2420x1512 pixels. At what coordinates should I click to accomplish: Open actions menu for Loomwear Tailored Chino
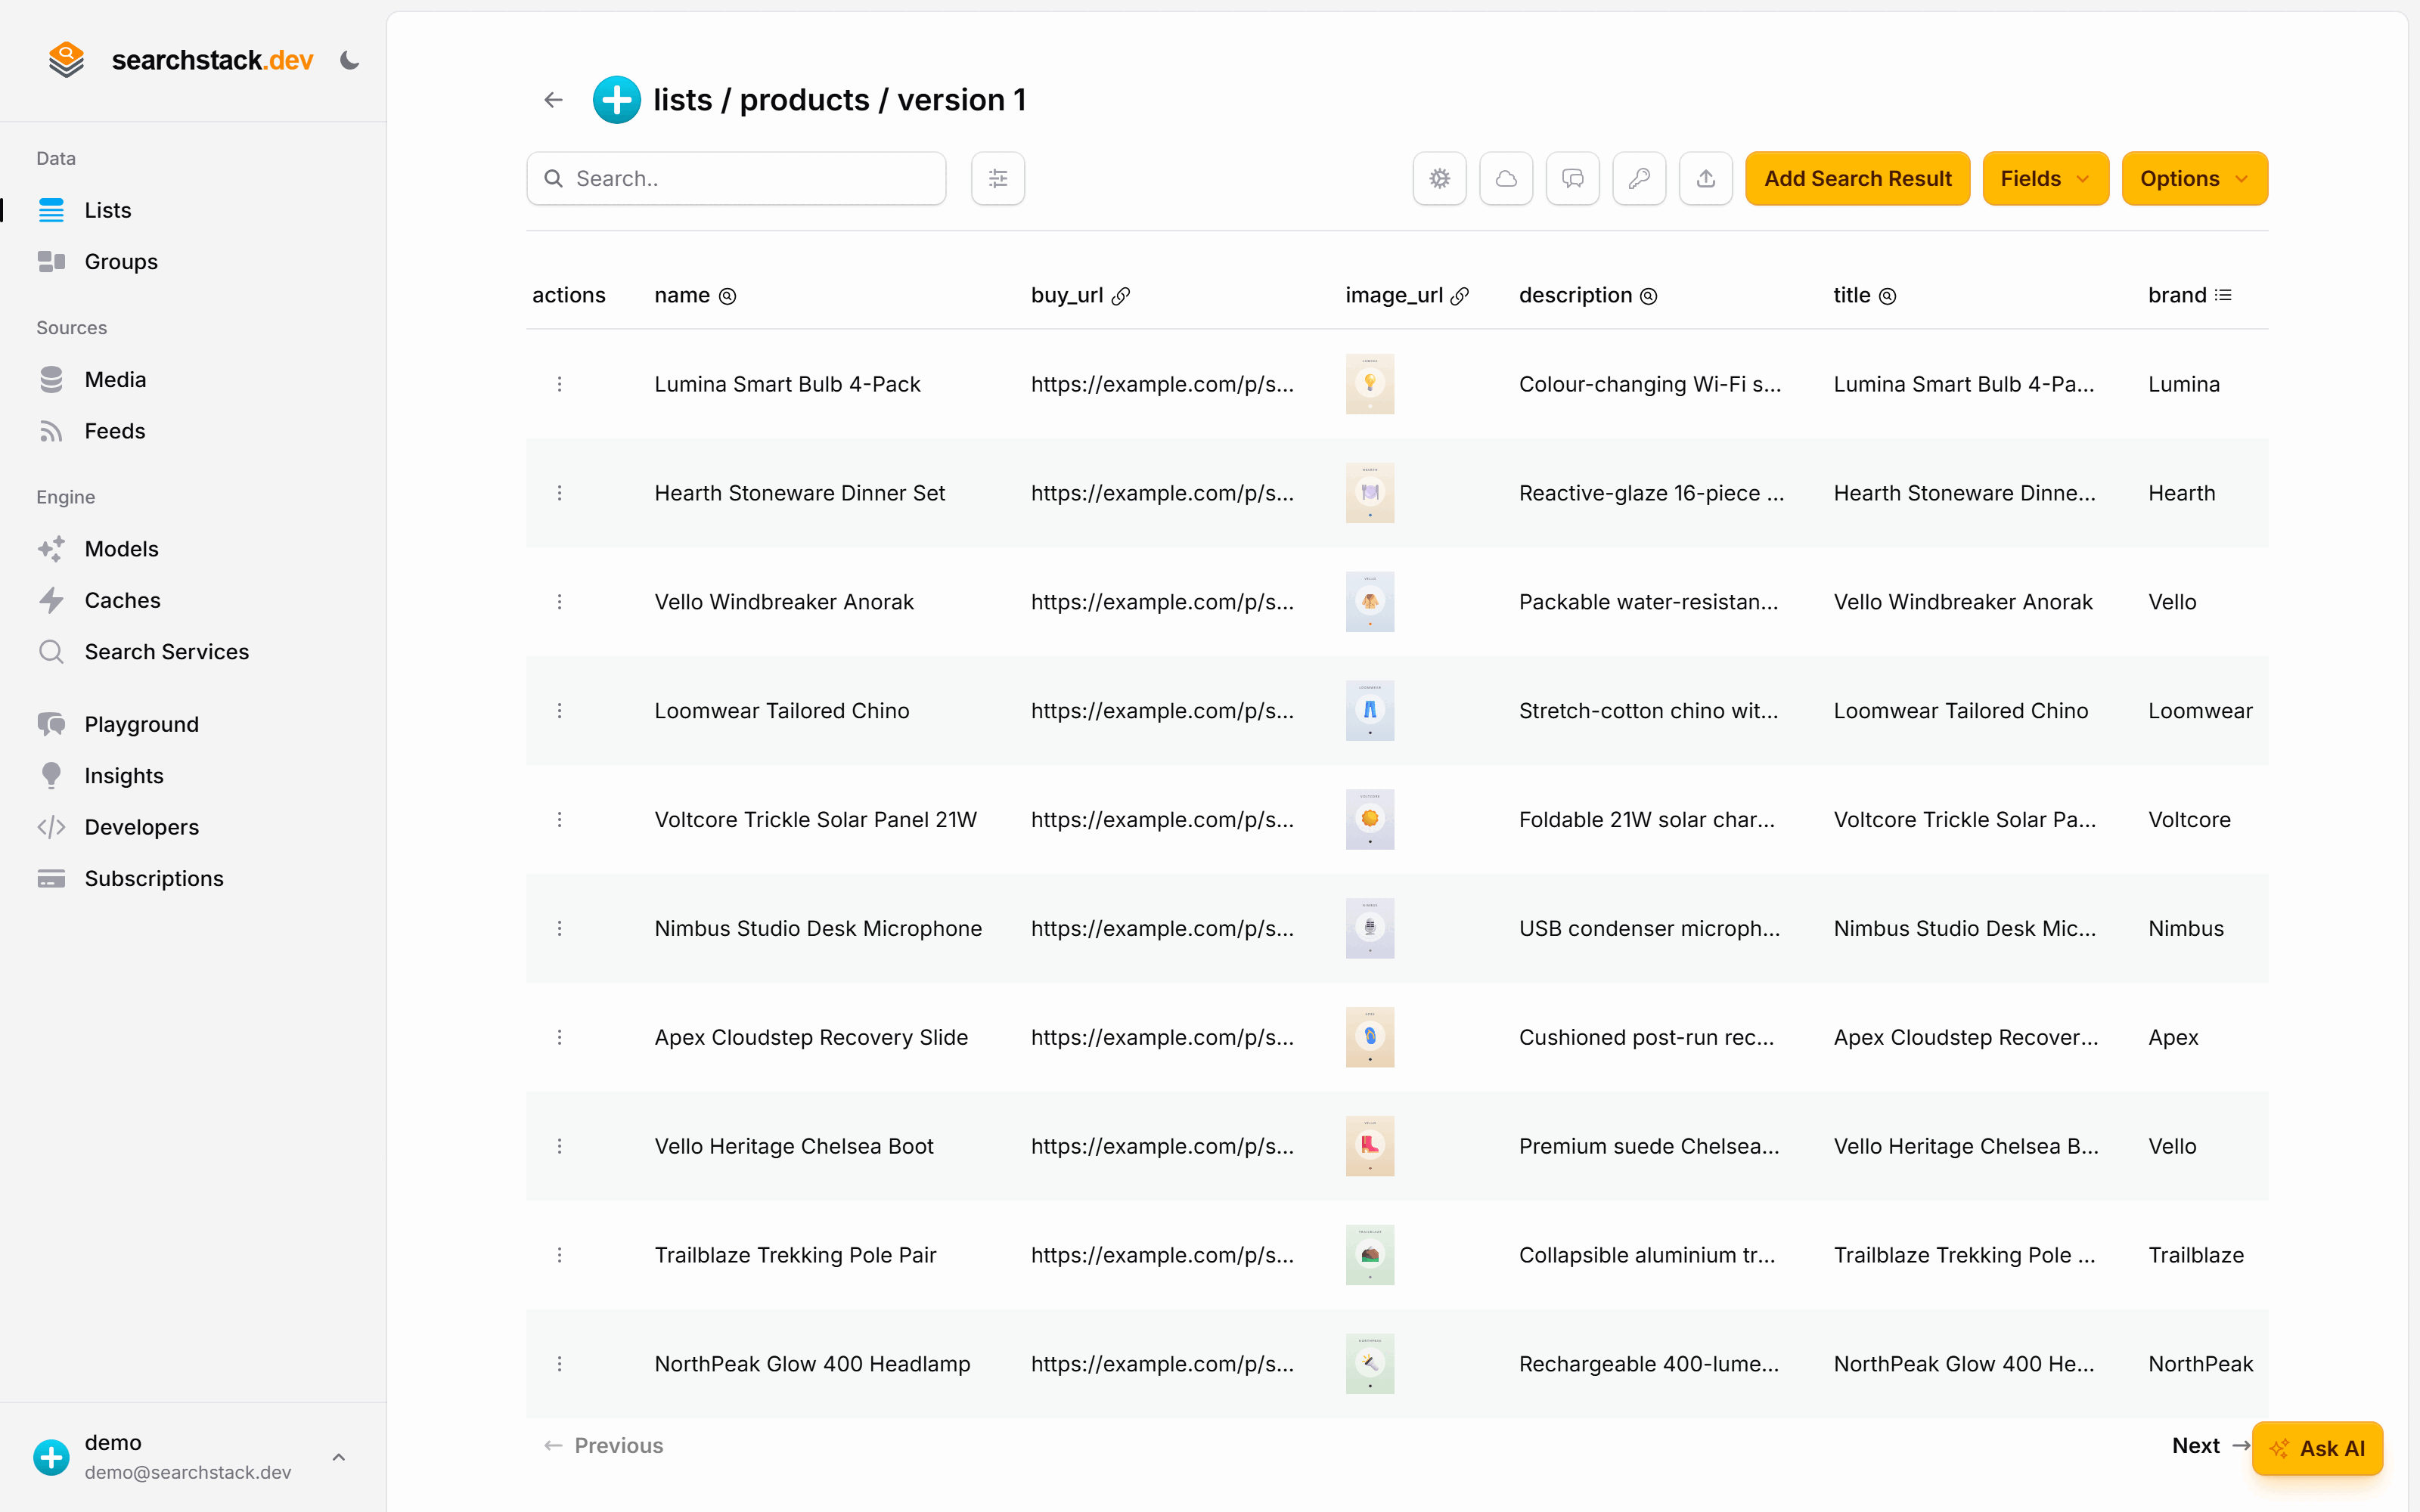(x=559, y=711)
